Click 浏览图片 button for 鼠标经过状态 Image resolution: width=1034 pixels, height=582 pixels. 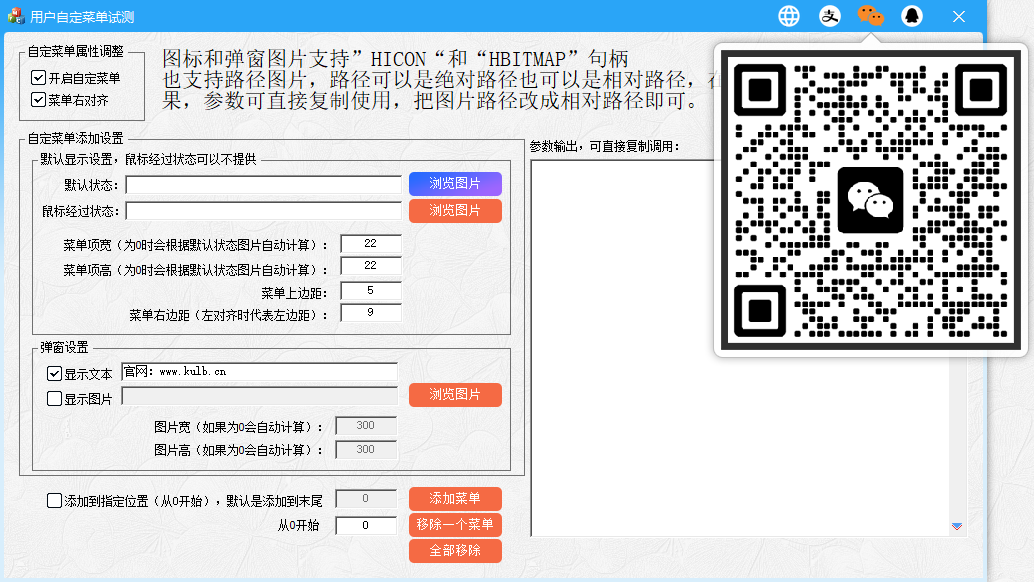point(455,211)
